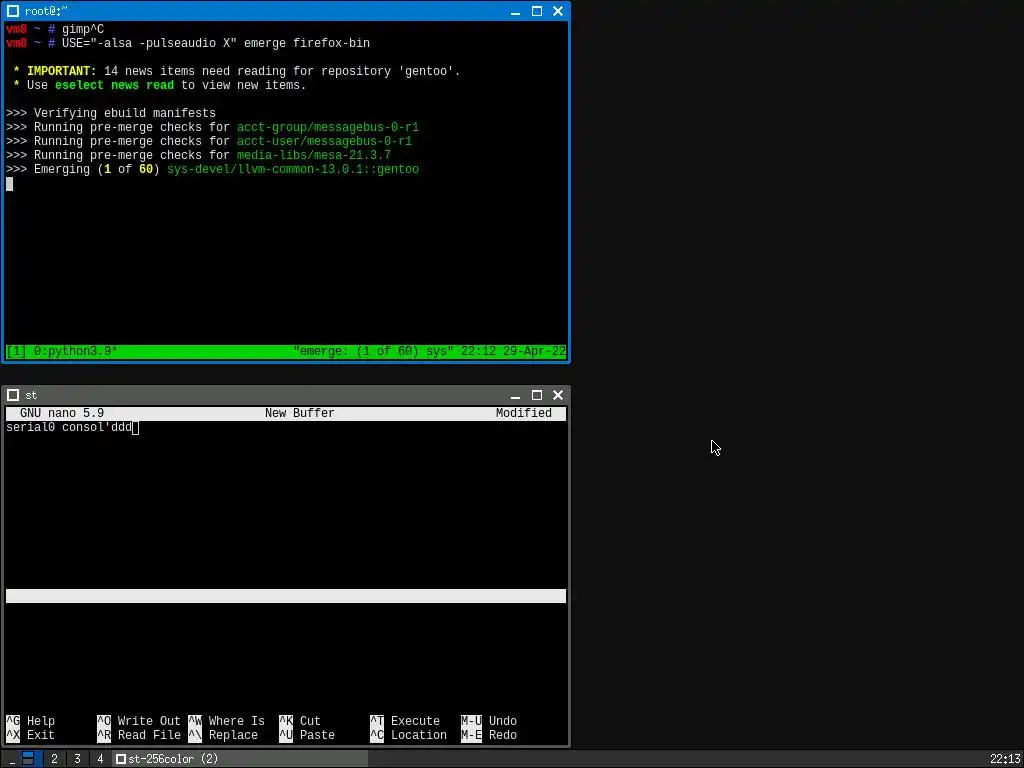Click the ^\ Replace shortcut in nano
The image size is (1024, 768).
223,735
